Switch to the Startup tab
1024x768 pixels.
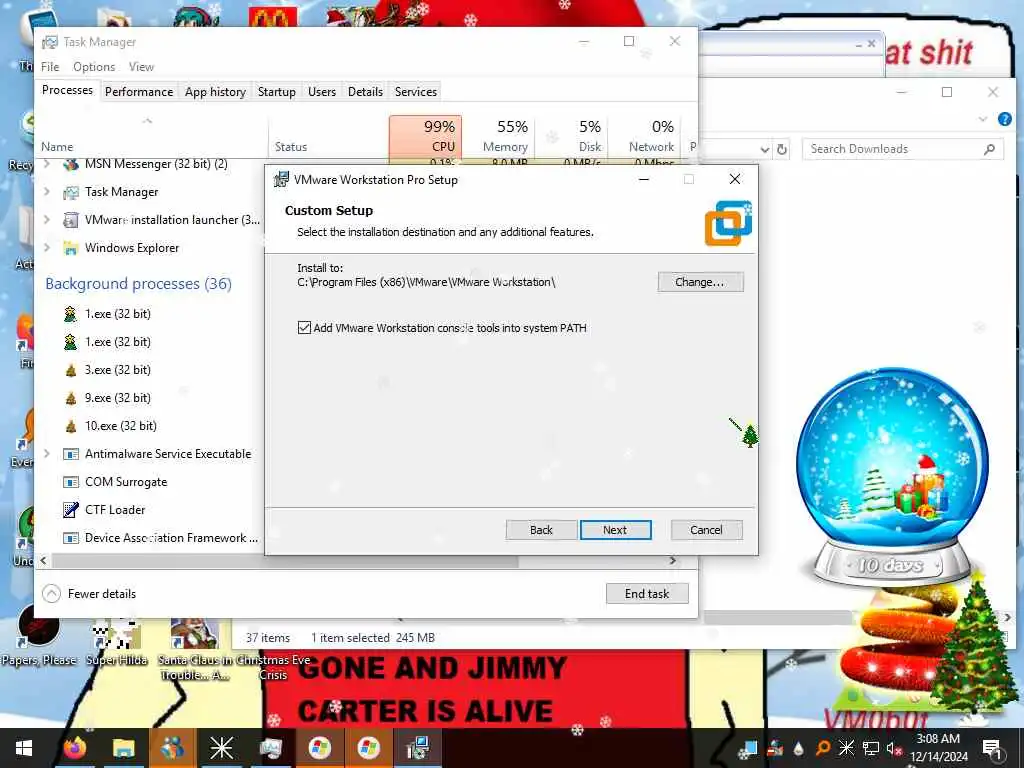pyautogui.click(x=277, y=92)
